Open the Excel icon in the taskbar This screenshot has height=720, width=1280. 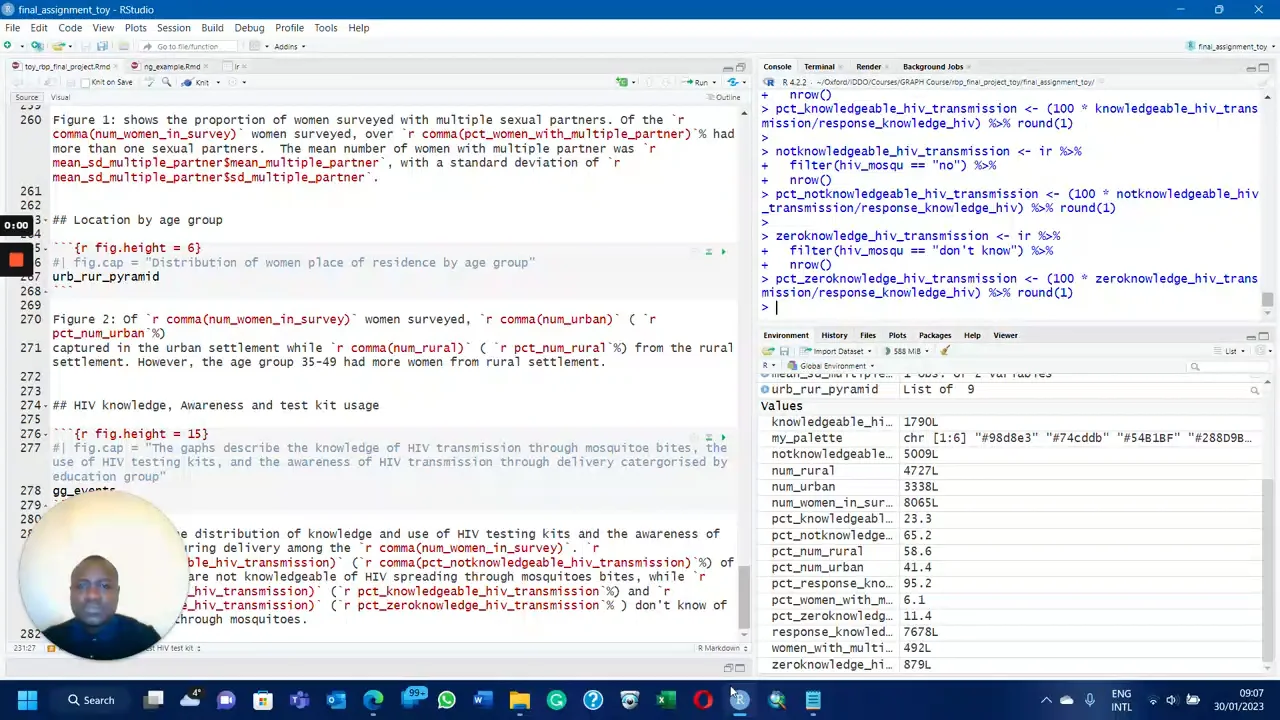tap(666, 700)
